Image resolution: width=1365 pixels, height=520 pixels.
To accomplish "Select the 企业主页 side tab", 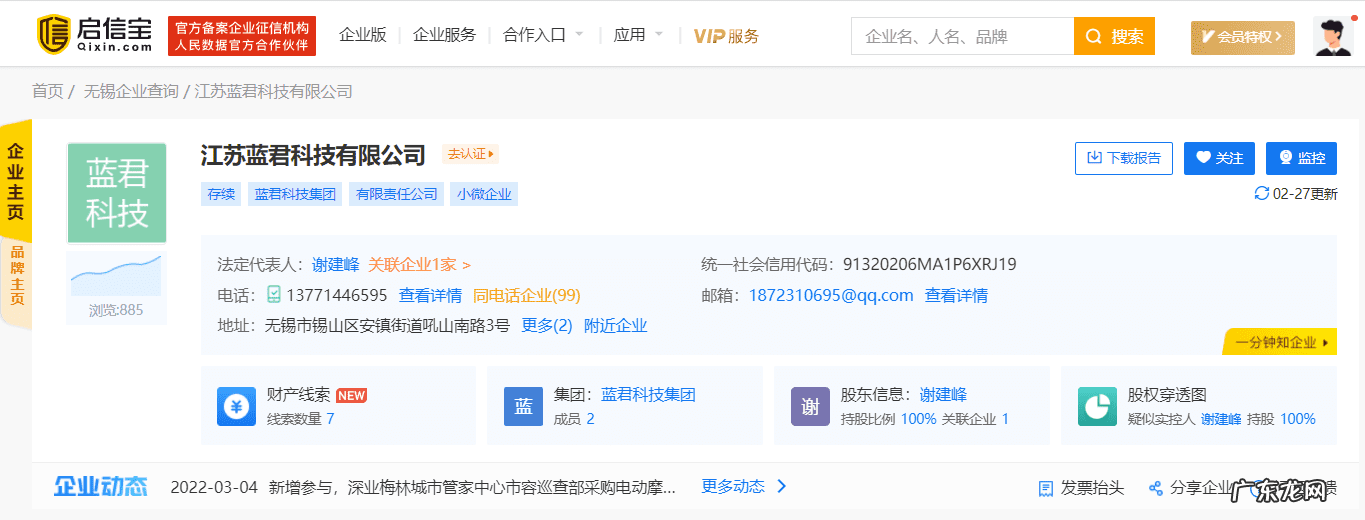I will [16, 181].
